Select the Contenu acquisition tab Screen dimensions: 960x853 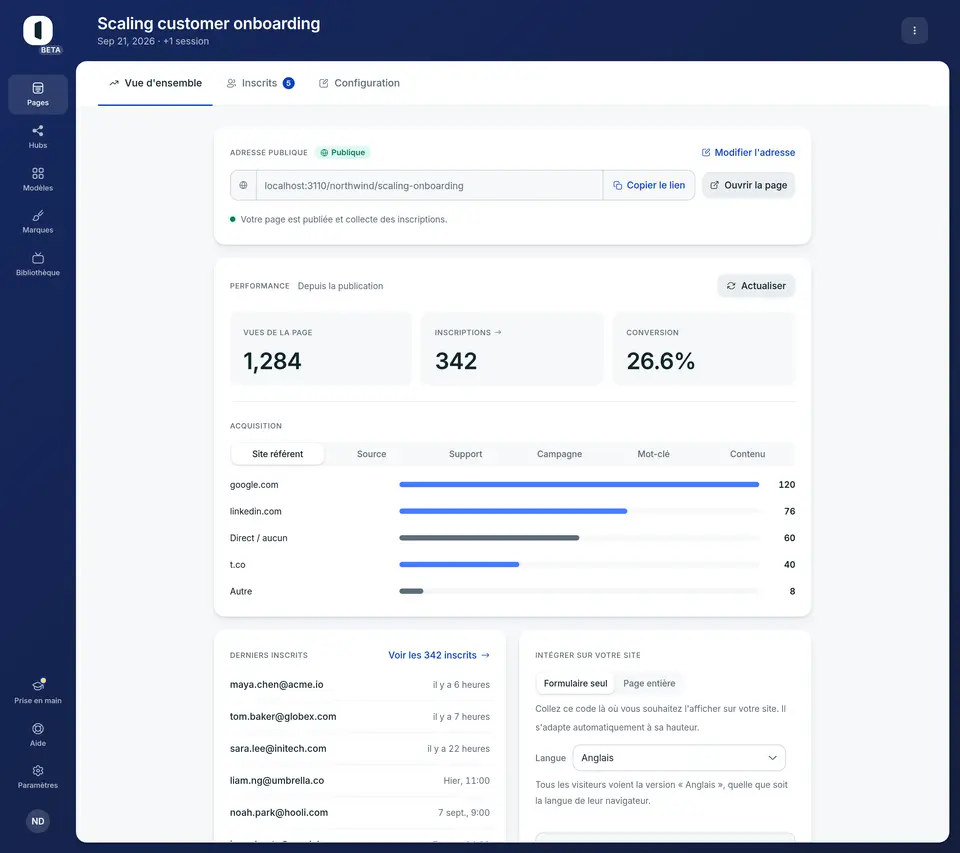[x=748, y=454]
